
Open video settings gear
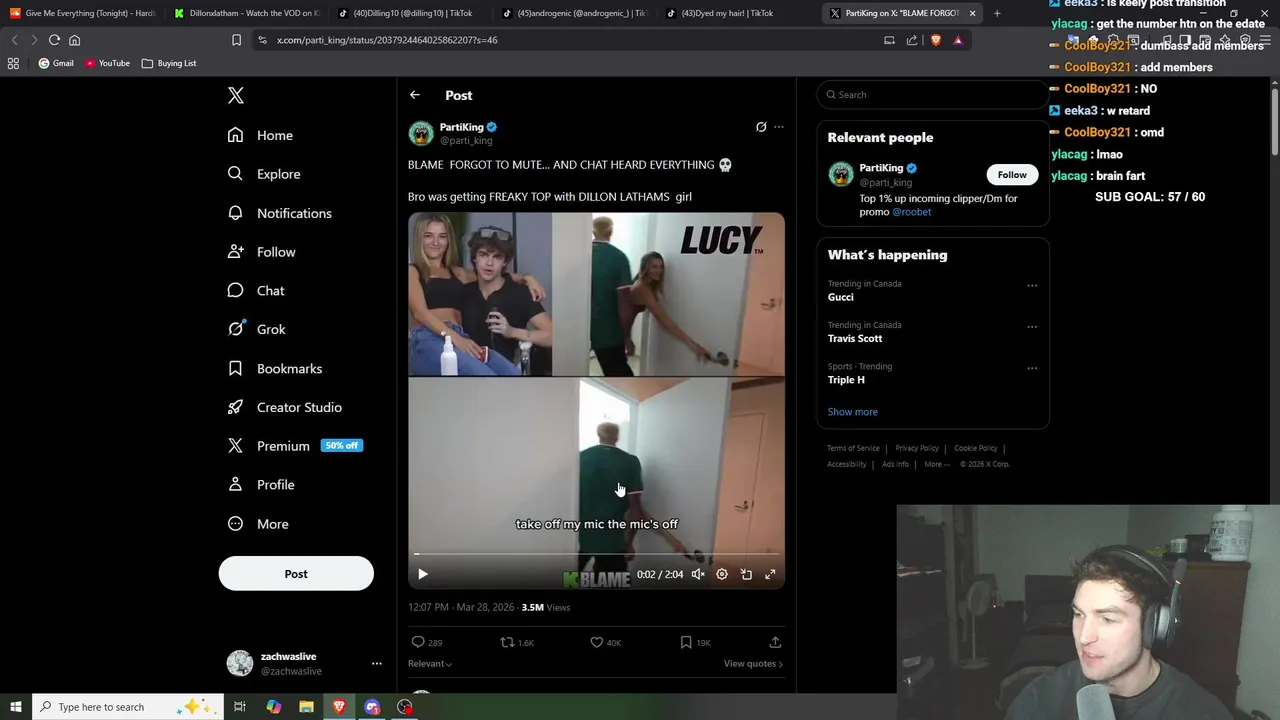coord(722,574)
